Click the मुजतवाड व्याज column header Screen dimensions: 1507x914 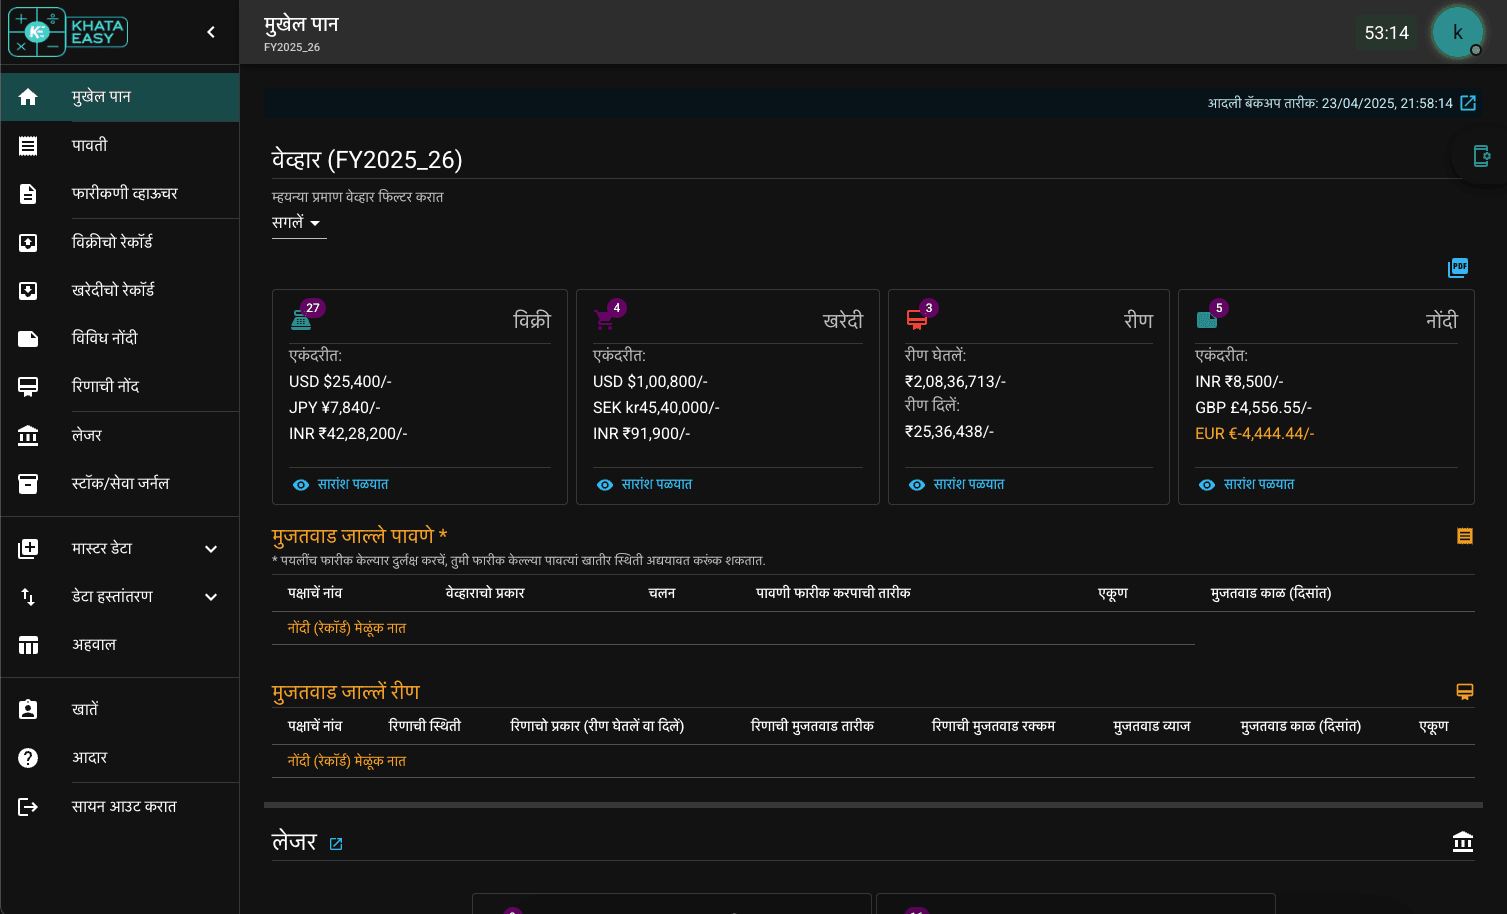[1152, 726]
